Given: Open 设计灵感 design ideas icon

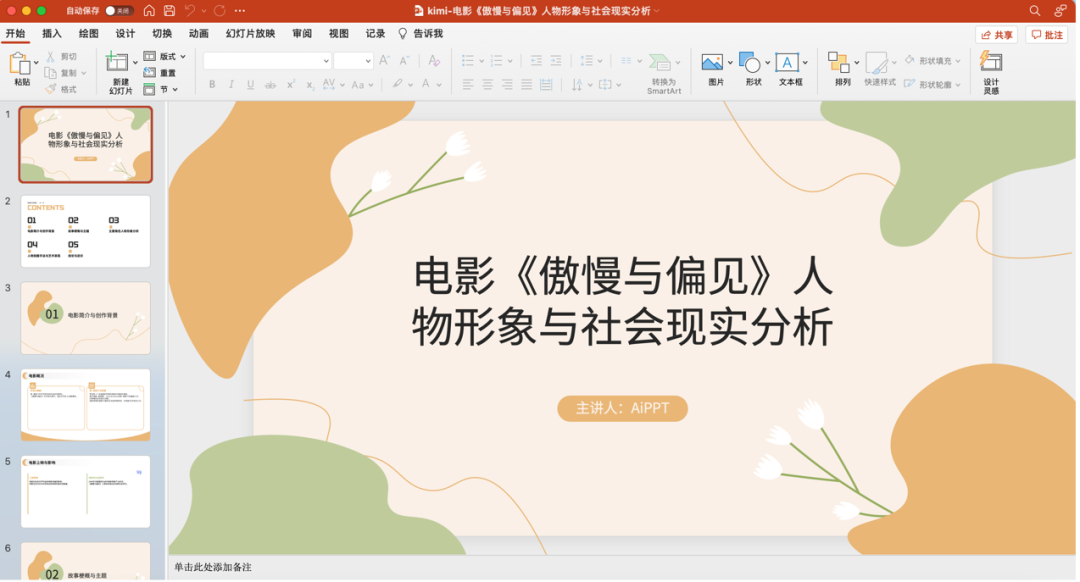Looking at the screenshot, I should pyautogui.click(x=990, y=62).
